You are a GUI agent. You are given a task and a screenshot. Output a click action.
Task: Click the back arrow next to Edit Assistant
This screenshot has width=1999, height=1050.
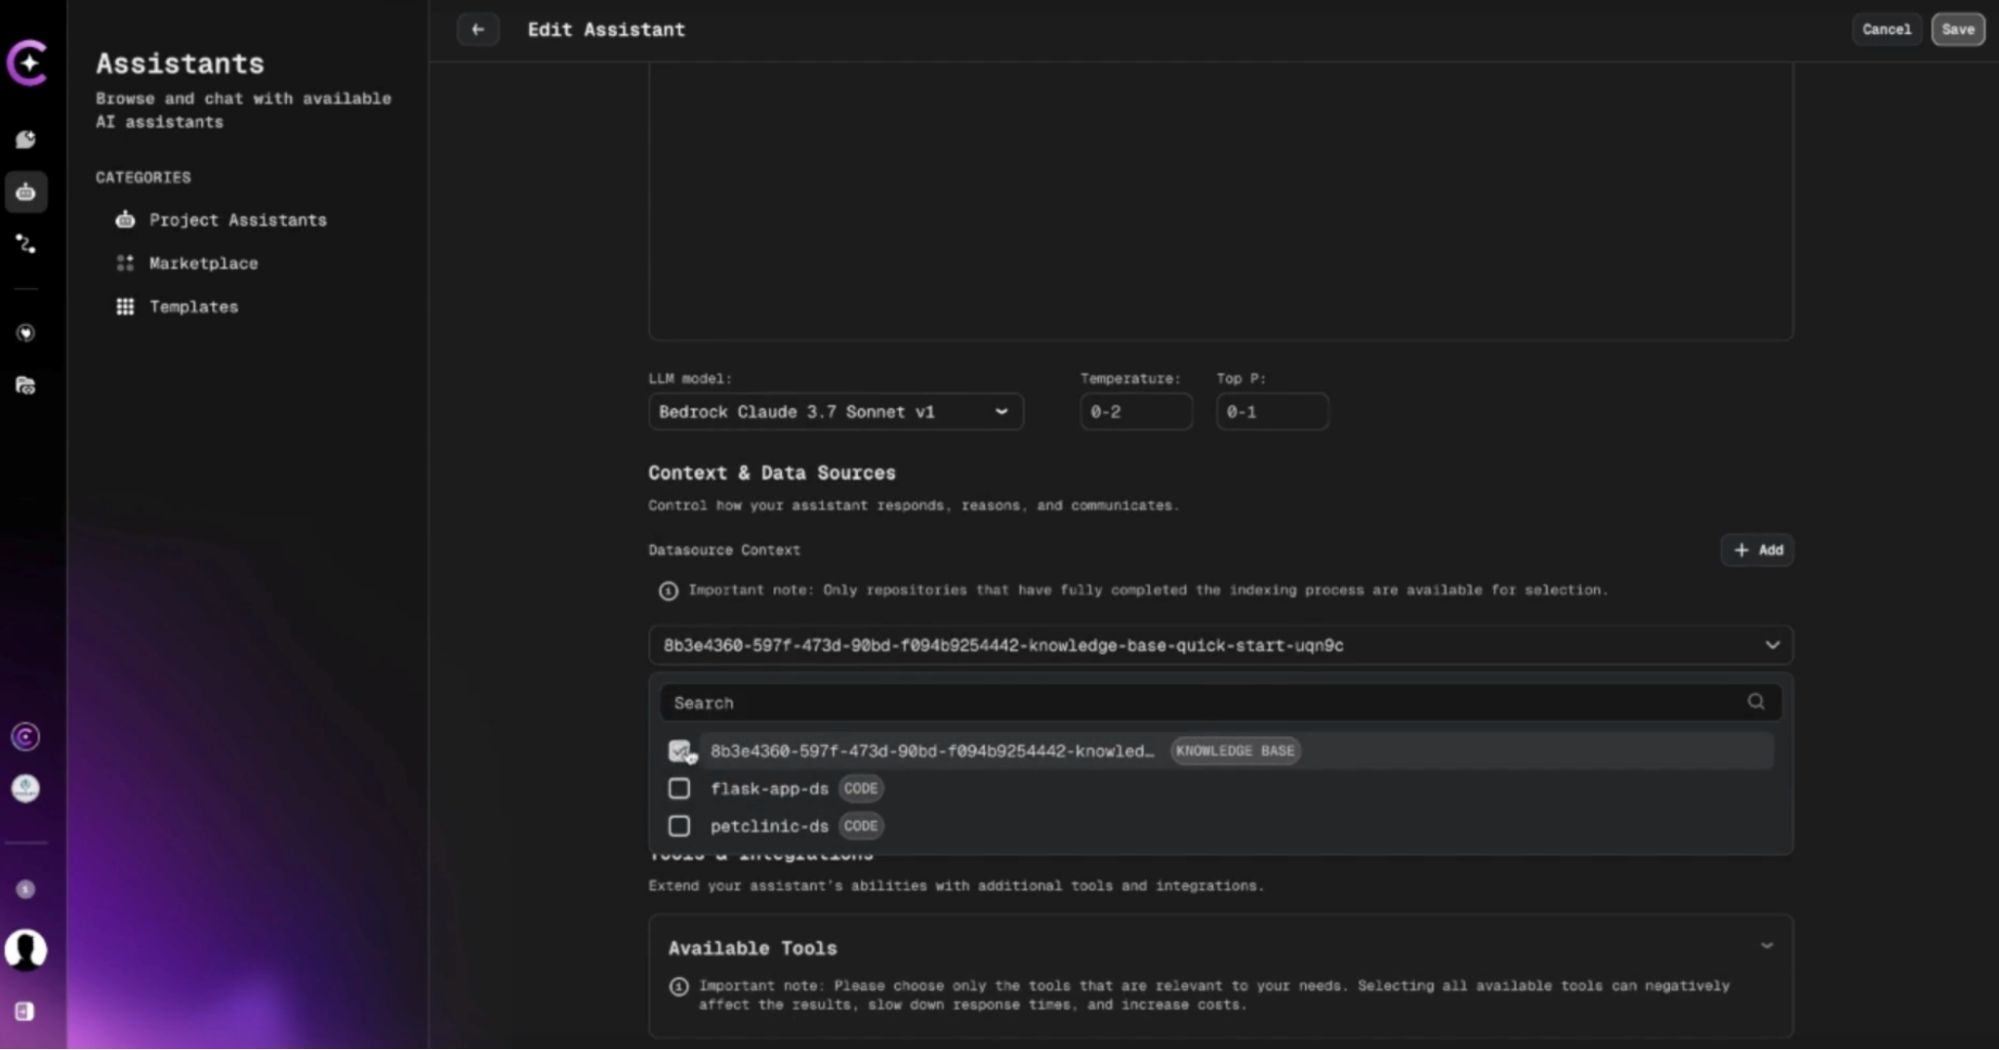(477, 29)
